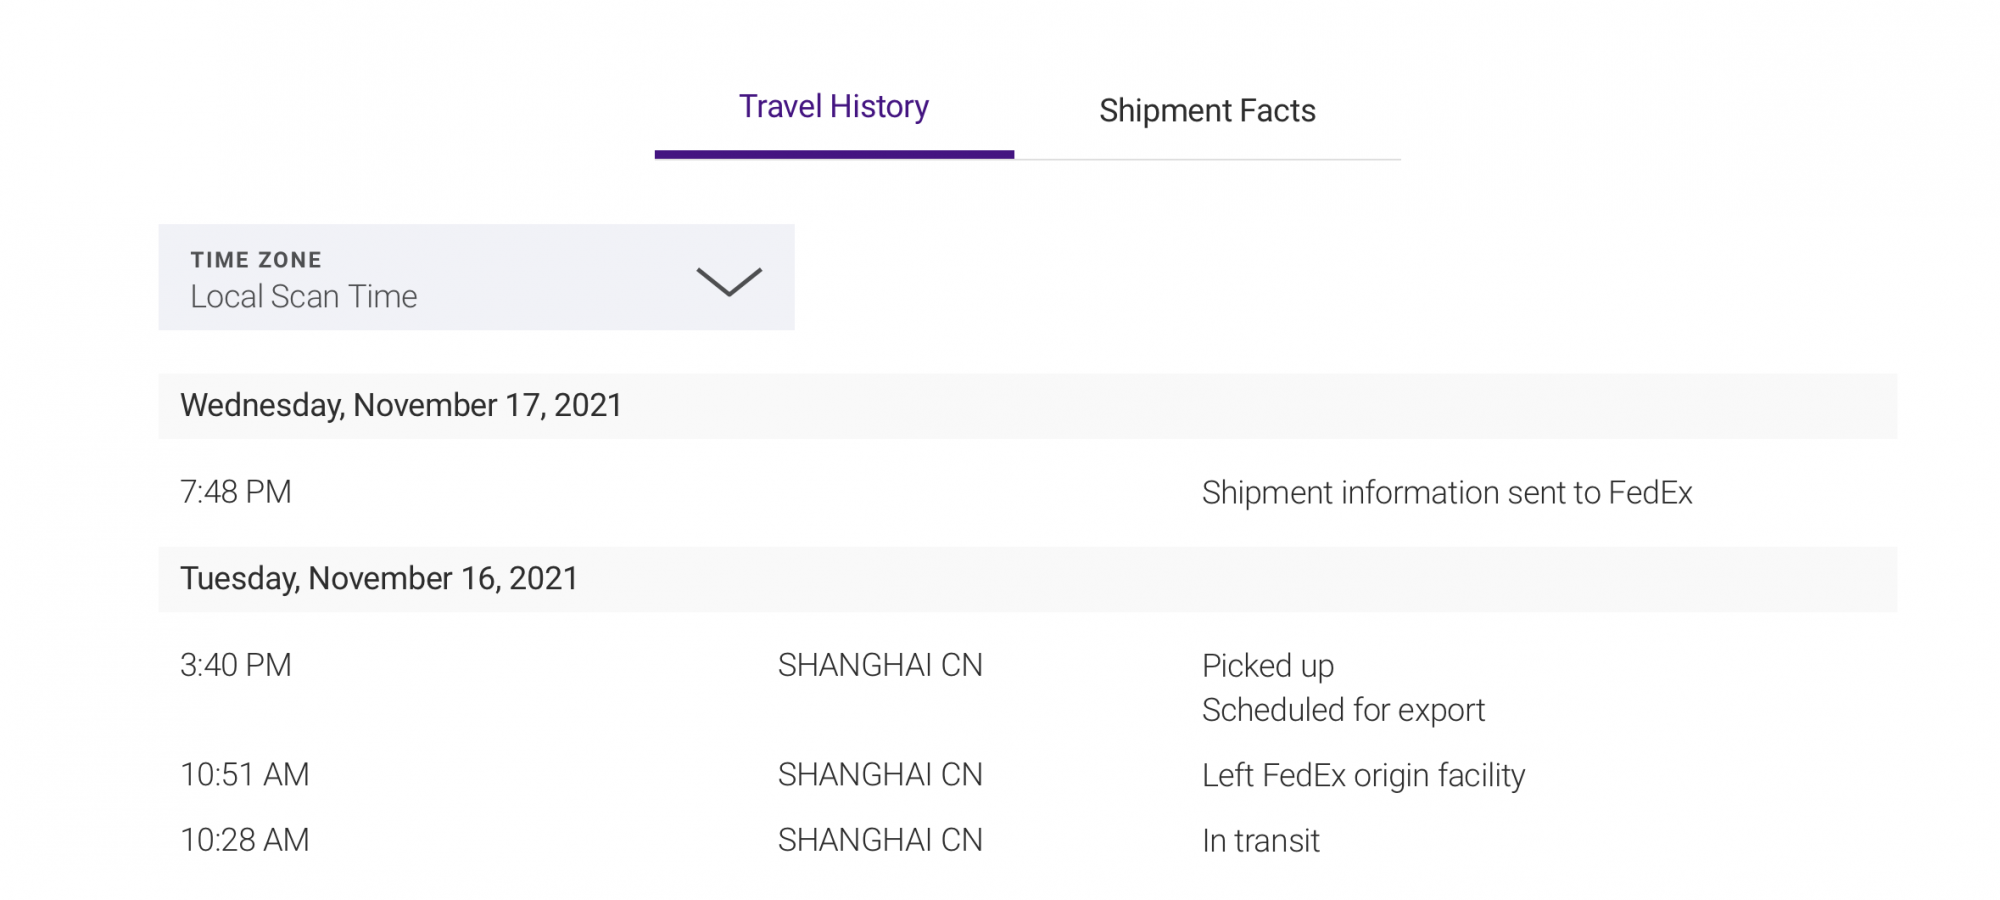
Task: Click the 10:28 AM timestamp
Action: click(x=245, y=840)
